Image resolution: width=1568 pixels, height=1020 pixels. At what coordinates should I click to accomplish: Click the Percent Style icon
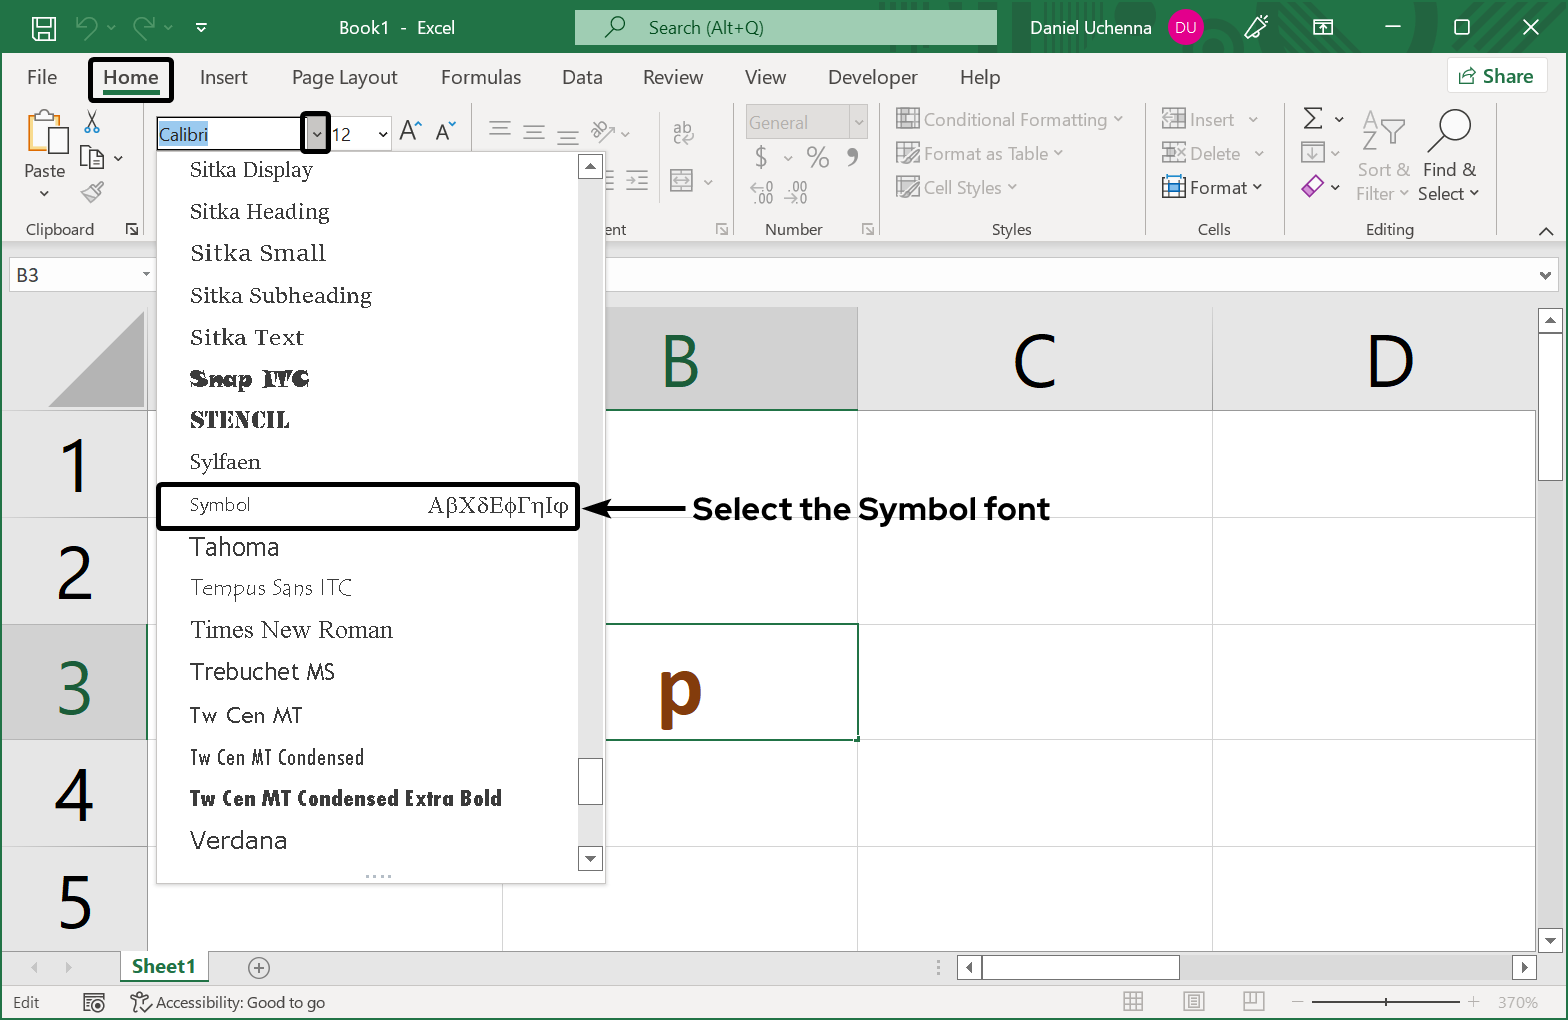pyautogui.click(x=817, y=157)
